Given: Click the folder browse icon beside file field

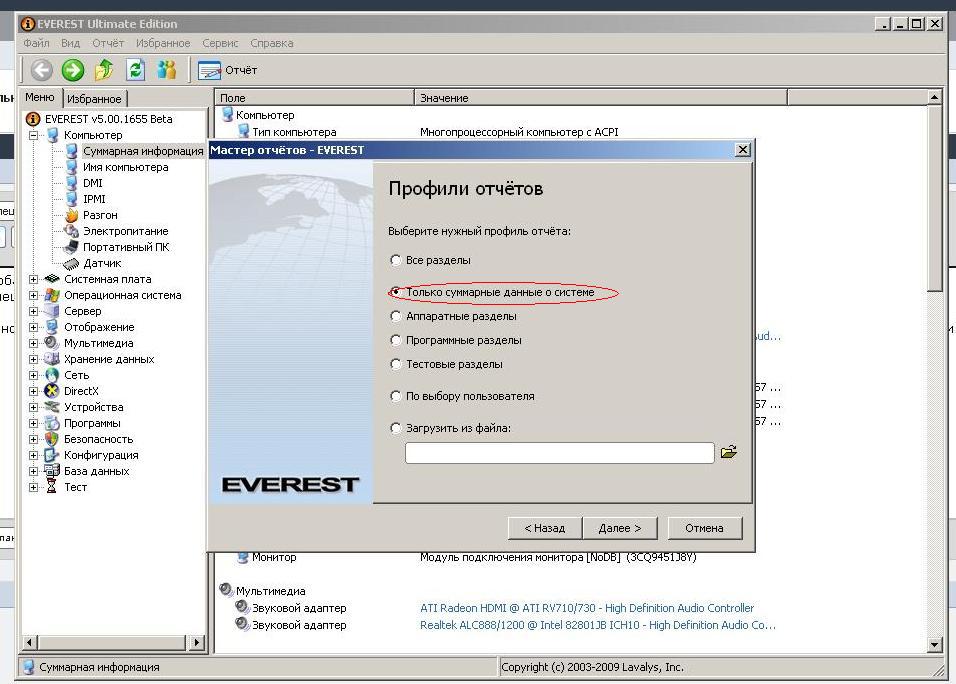Looking at the screenshot, I should (x=728, y=452).
